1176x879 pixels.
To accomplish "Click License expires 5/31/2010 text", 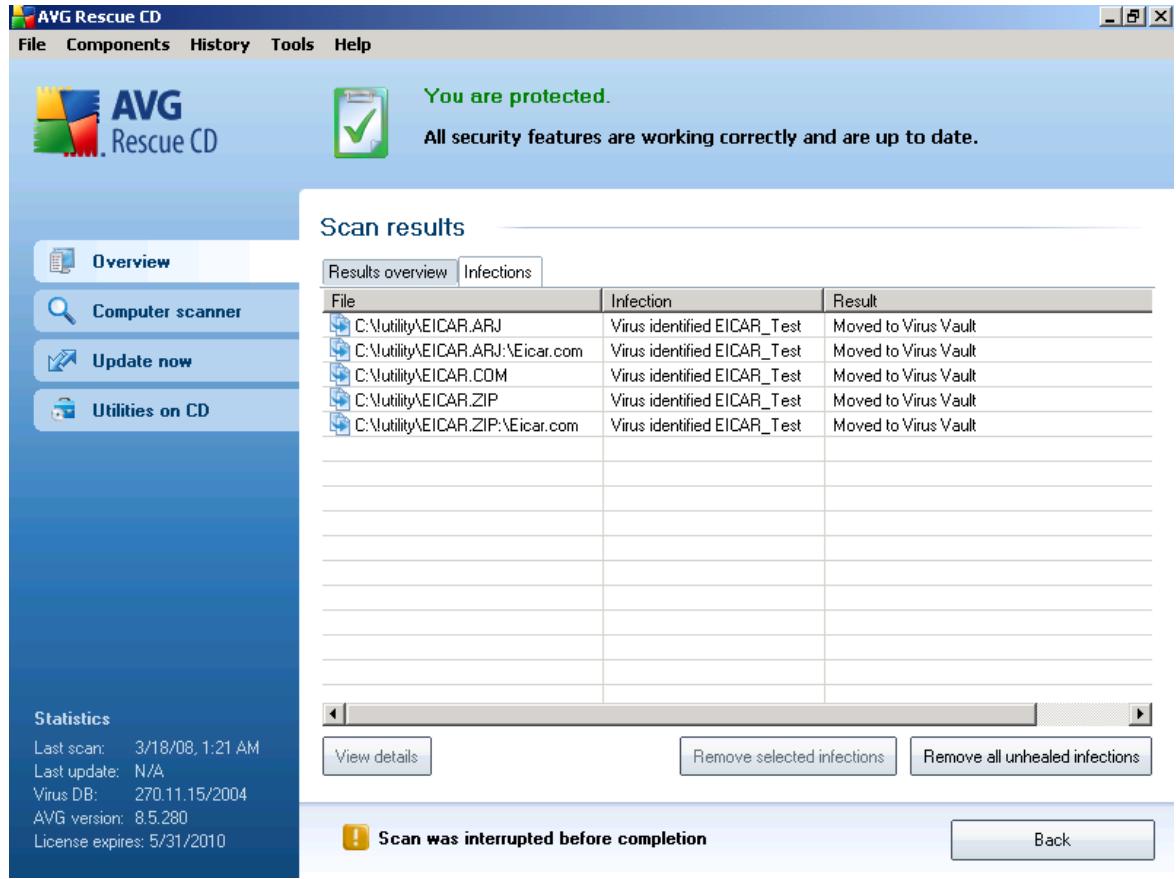I will pos(130,841).
